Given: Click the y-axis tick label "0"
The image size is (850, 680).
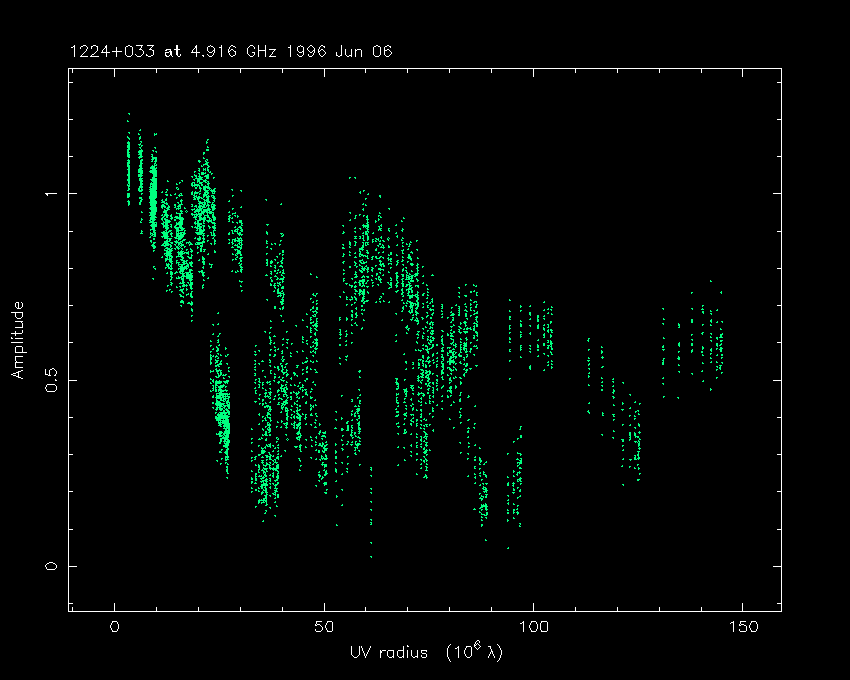Looking at the screenshot, I should (50, 566).
